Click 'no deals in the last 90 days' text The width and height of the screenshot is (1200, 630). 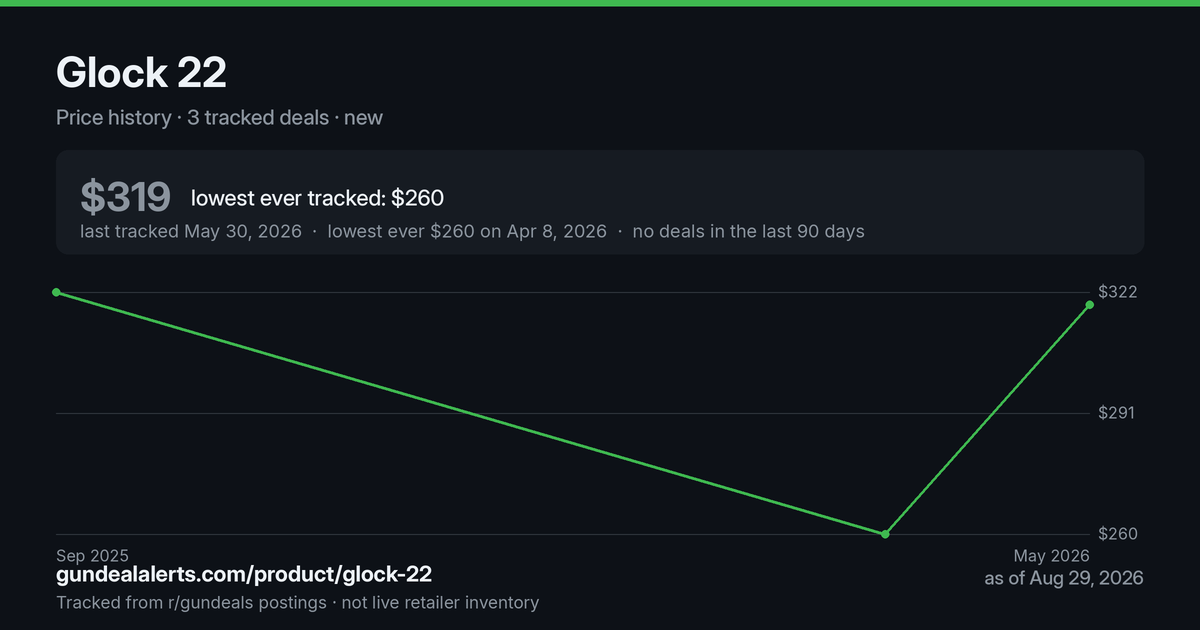click(748, 231)
